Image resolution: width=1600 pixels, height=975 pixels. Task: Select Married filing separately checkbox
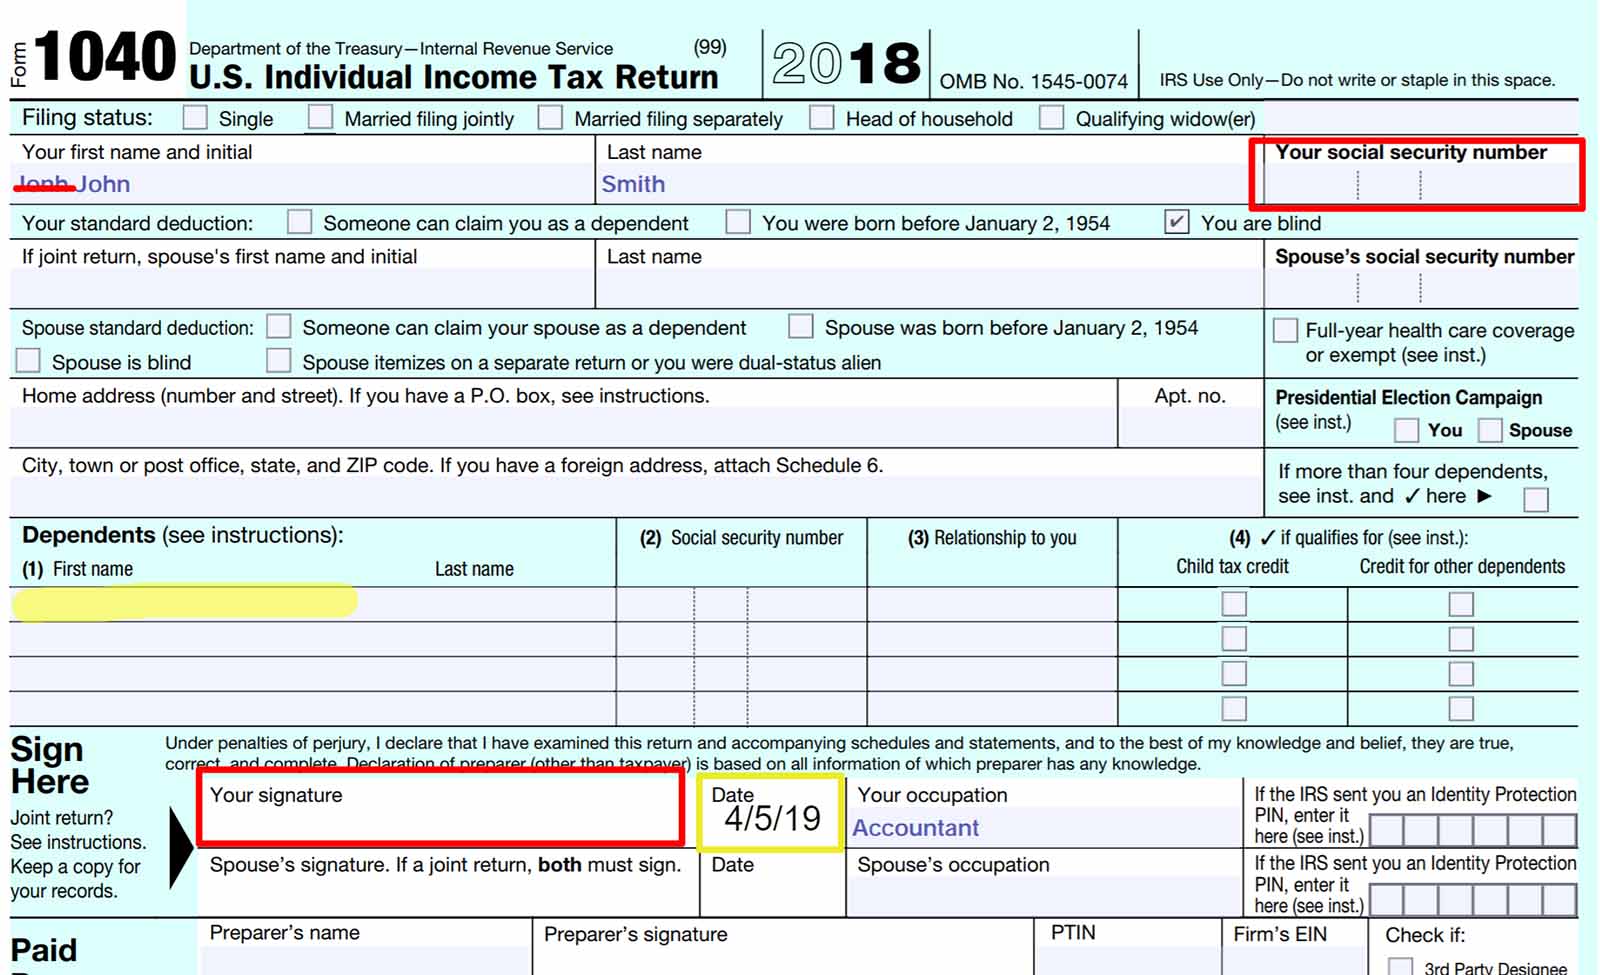pyautogui.click(x=550, y=117)
